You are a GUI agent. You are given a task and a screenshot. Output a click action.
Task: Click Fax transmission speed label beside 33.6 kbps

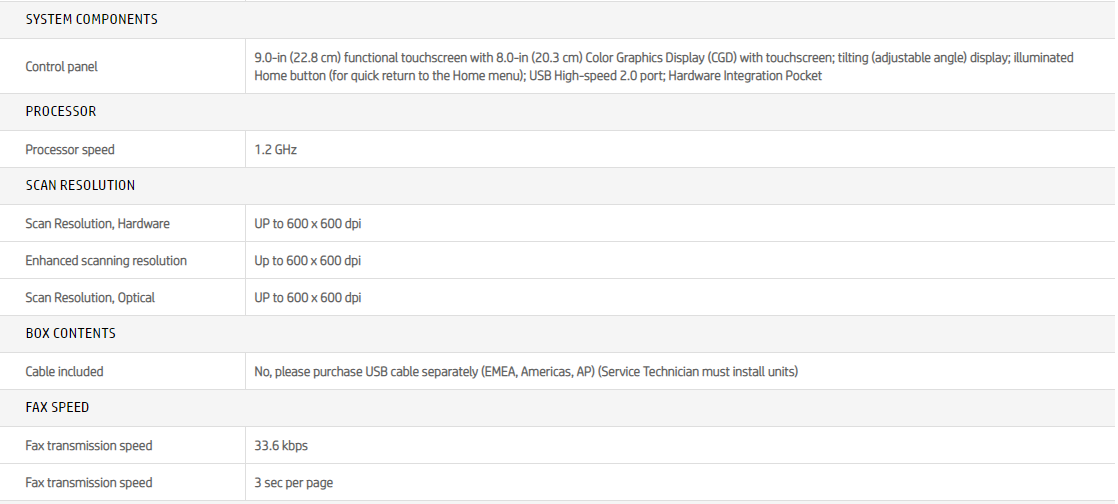pos(89,445)
